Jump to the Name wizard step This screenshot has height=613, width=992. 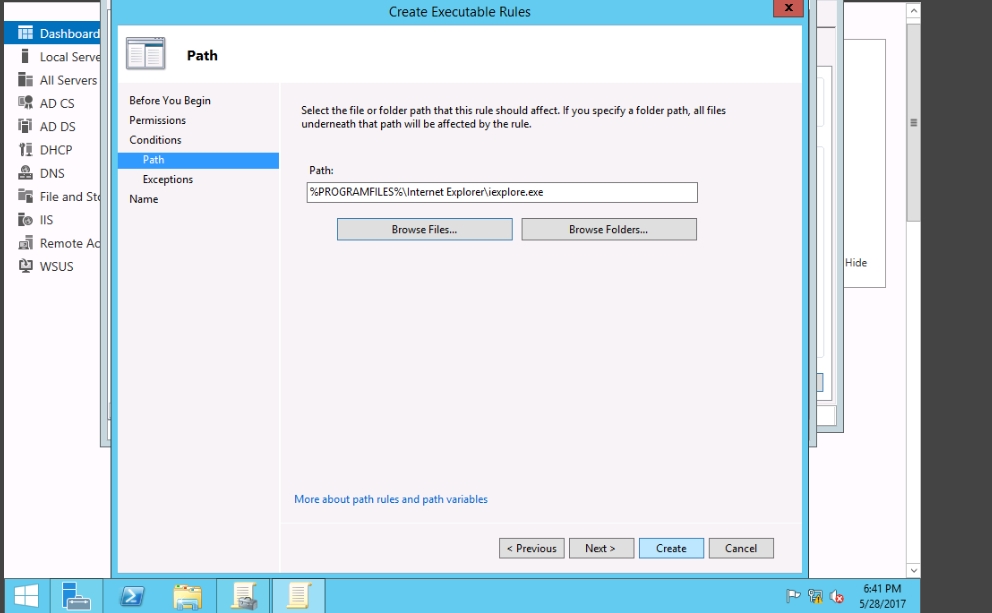tap(143, 199)
